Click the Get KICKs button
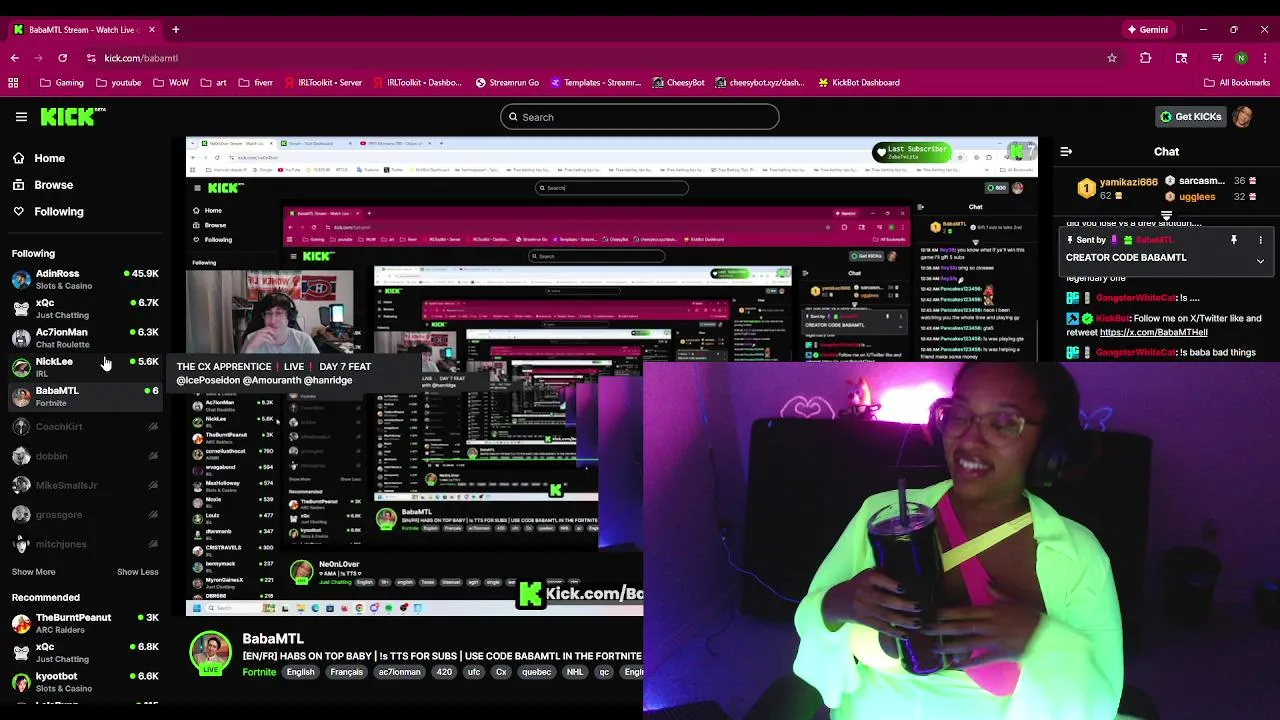Viewport: 1280px width, 720px height. pyautogui.click(x=1190, y=117)
